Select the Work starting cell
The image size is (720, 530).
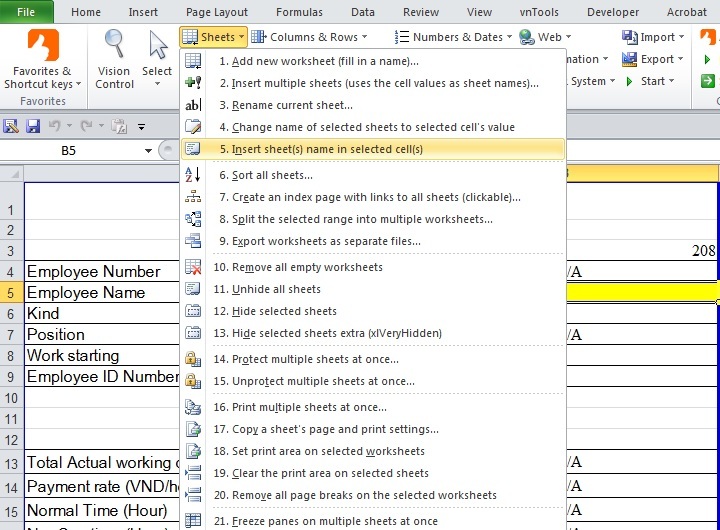click(x=101, y=355)
